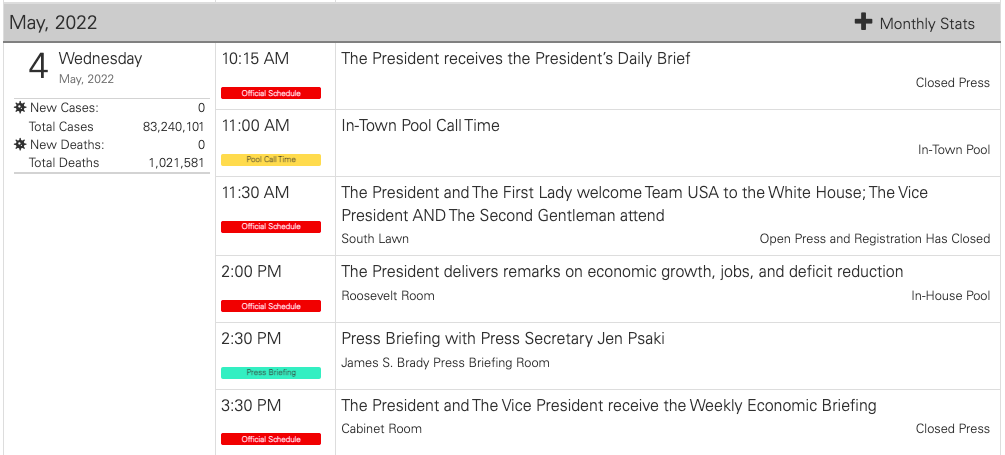Click the New Deaths virus icon

(20, 145)
